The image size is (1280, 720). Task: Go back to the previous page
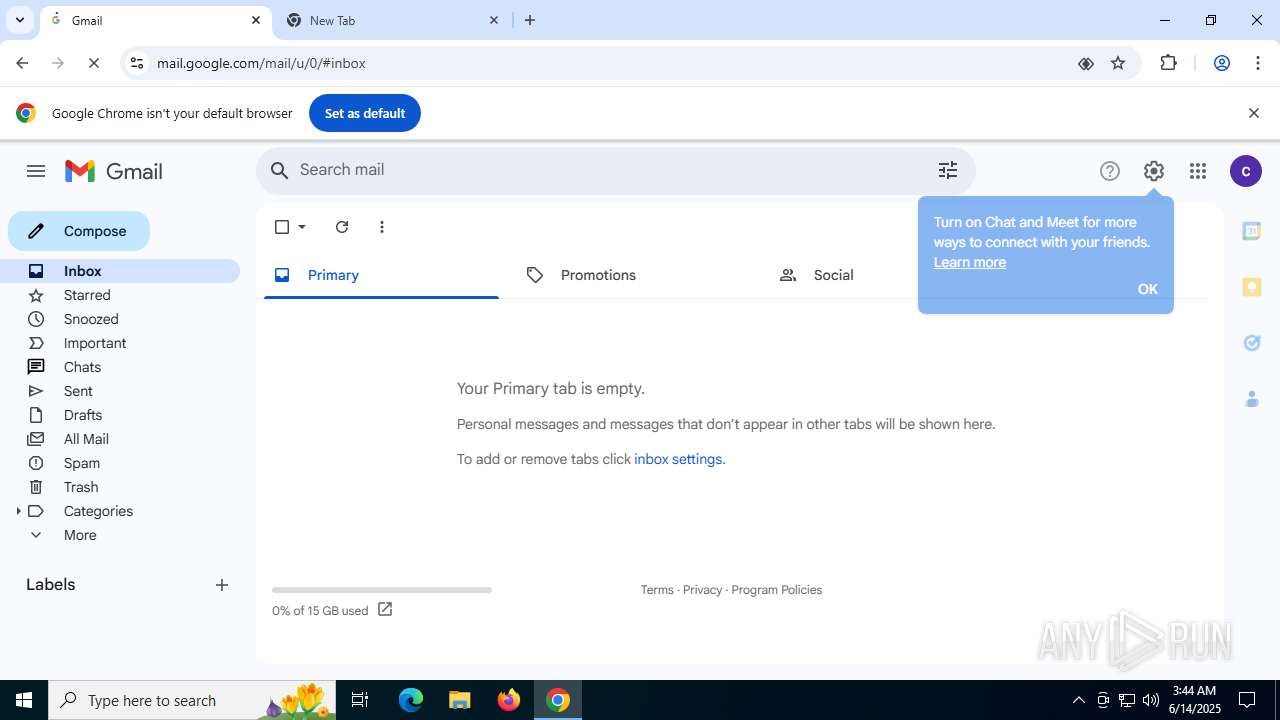[22, 63]
